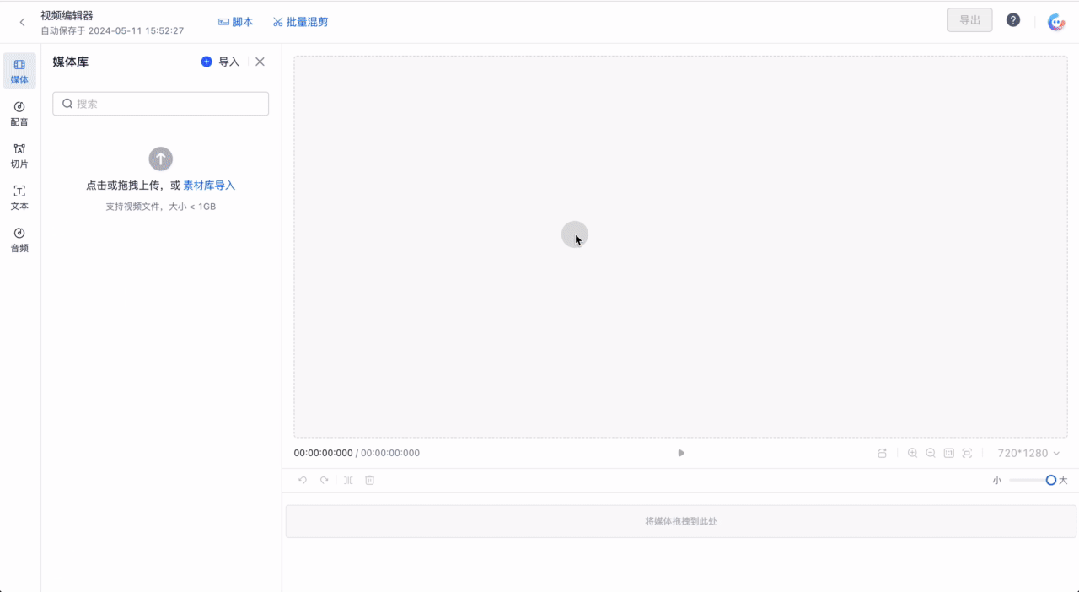Image resolution: width=1079 pixels, height=592 pixels.
Task: Open the 脚本 script editor
Action: coord(235,22)
